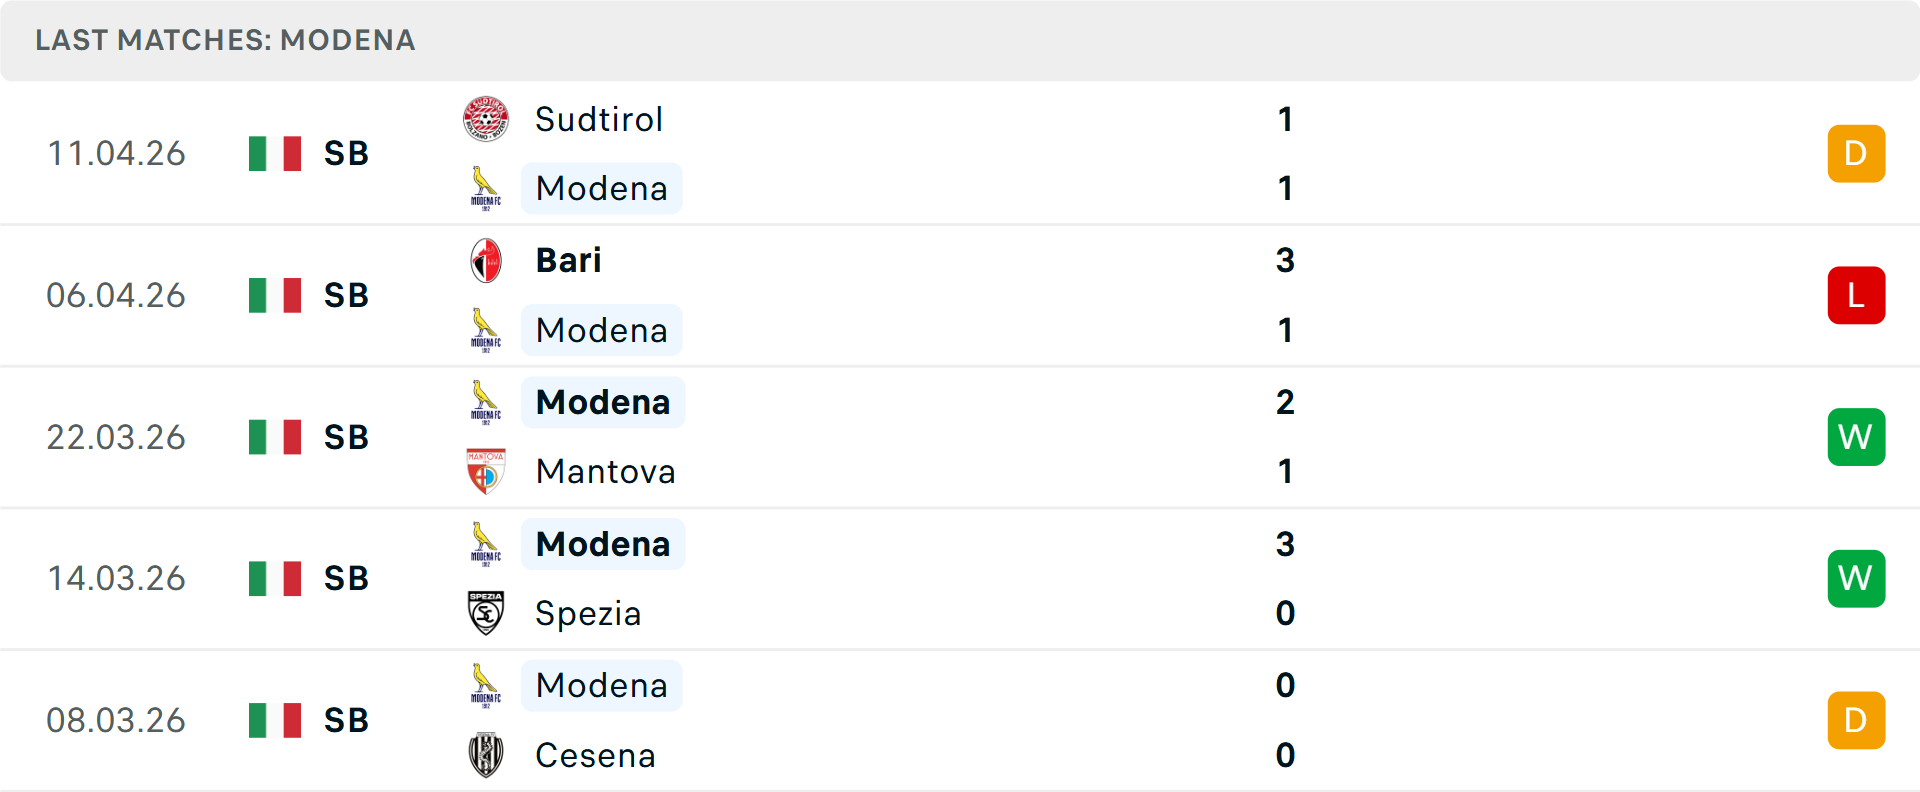Screen dimensions: 1920x792
Task: Click the Spezia club crest
Action: tap(486, 613)
